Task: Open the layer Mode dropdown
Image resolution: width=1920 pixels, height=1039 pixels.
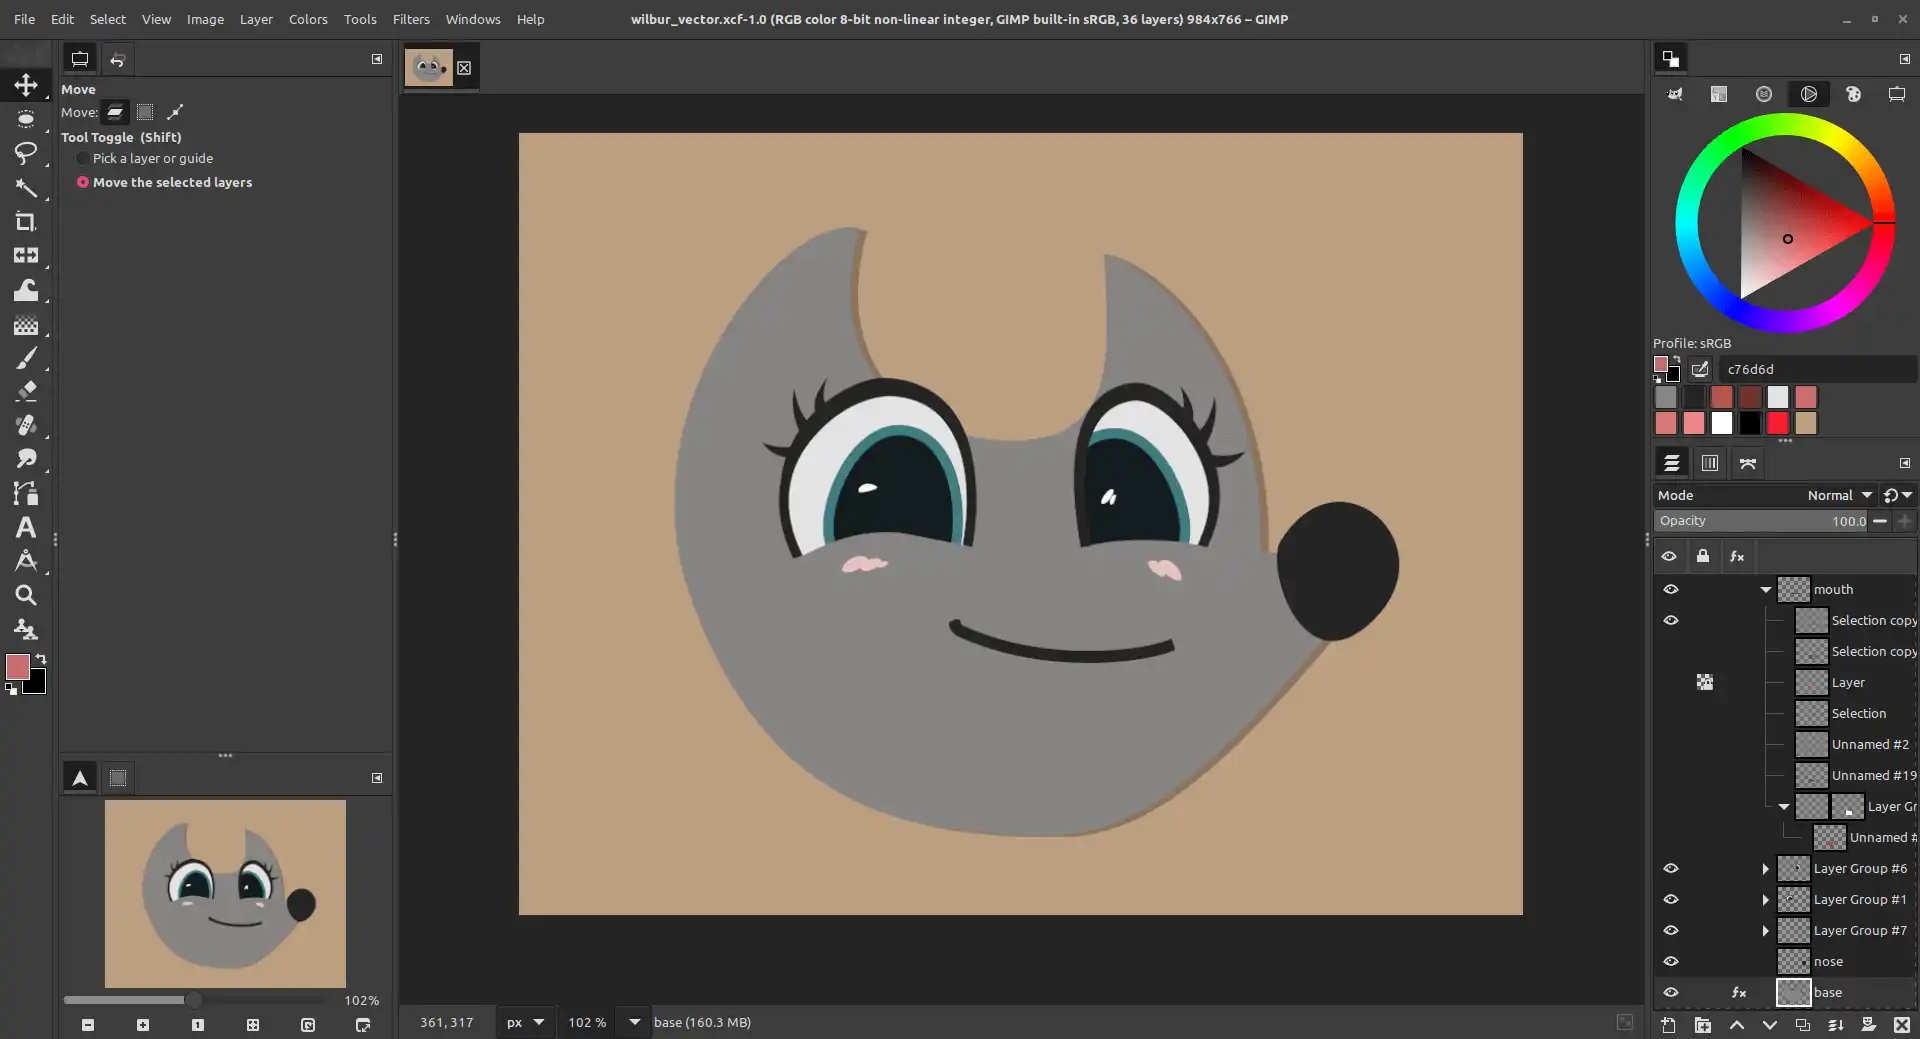Action: [1838, 495]
